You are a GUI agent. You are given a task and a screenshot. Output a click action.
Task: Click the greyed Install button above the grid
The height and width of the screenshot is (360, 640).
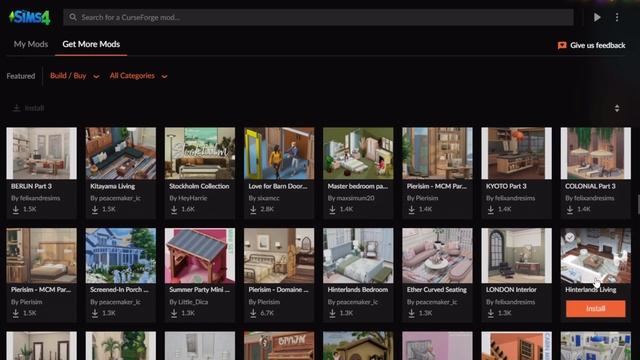click(28, 108)
